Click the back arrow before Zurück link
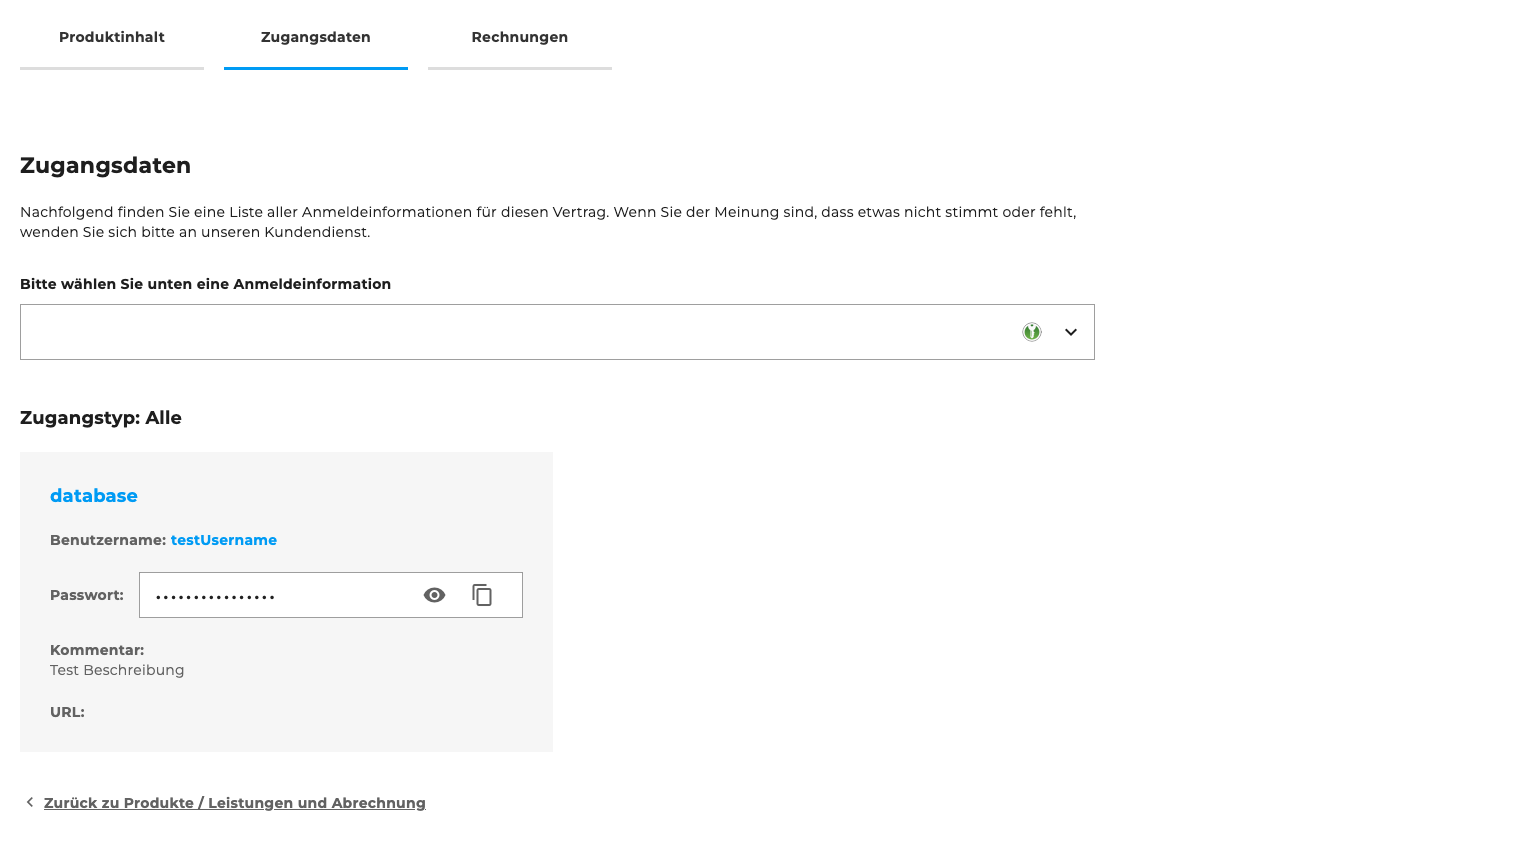1532x847 pixels. click(x=30, y=802)
